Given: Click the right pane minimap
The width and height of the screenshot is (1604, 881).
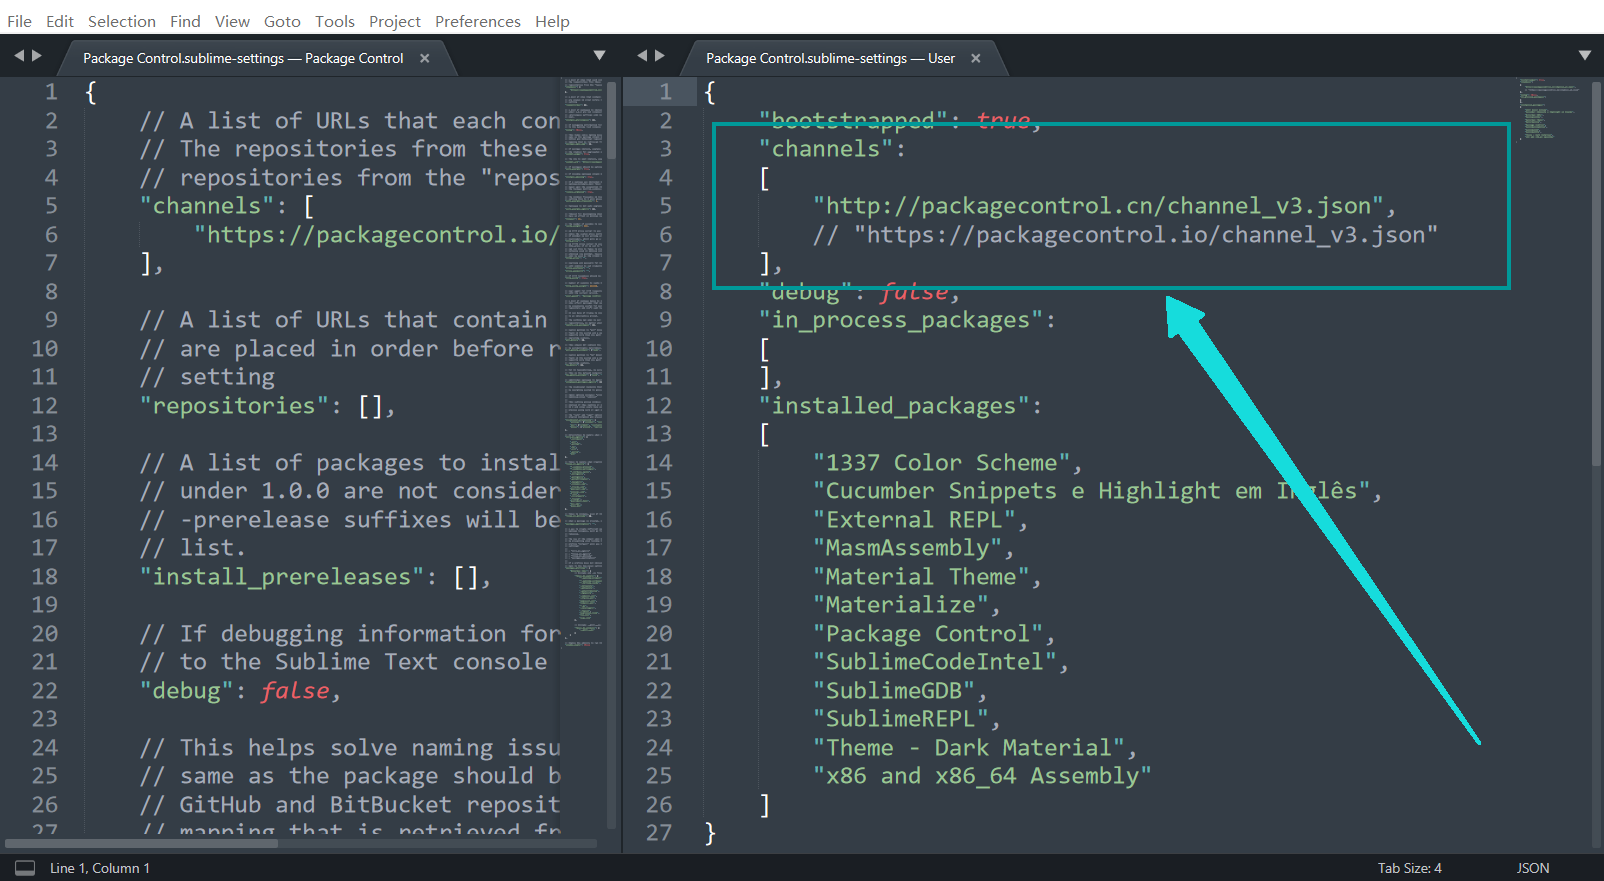Looking at the screenshot, I should point(1550,110).
